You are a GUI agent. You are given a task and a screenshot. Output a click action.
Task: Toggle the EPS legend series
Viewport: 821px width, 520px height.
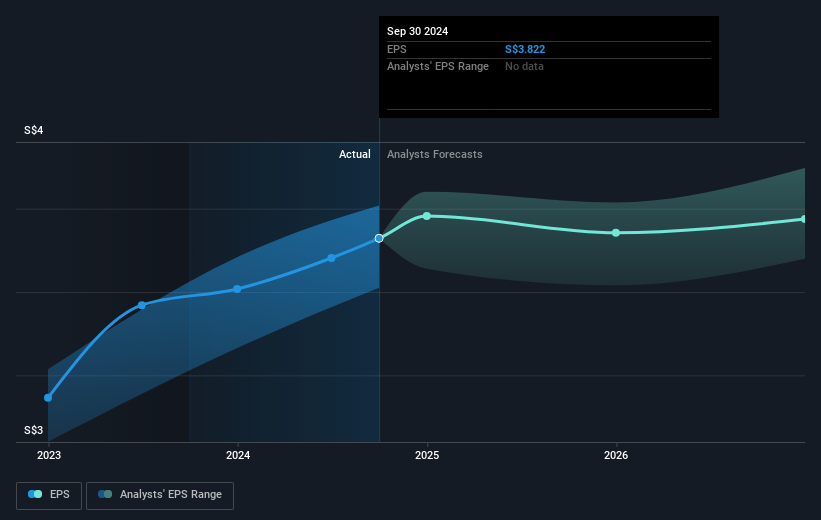pyautogui.click(x=49, y=495)
